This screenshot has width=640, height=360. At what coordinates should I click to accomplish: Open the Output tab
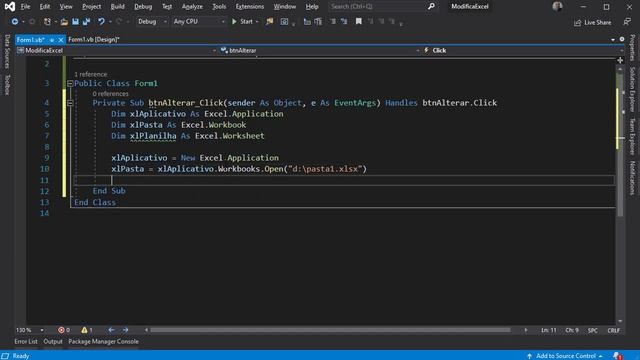pyautogui.click(x=53, y=341)
